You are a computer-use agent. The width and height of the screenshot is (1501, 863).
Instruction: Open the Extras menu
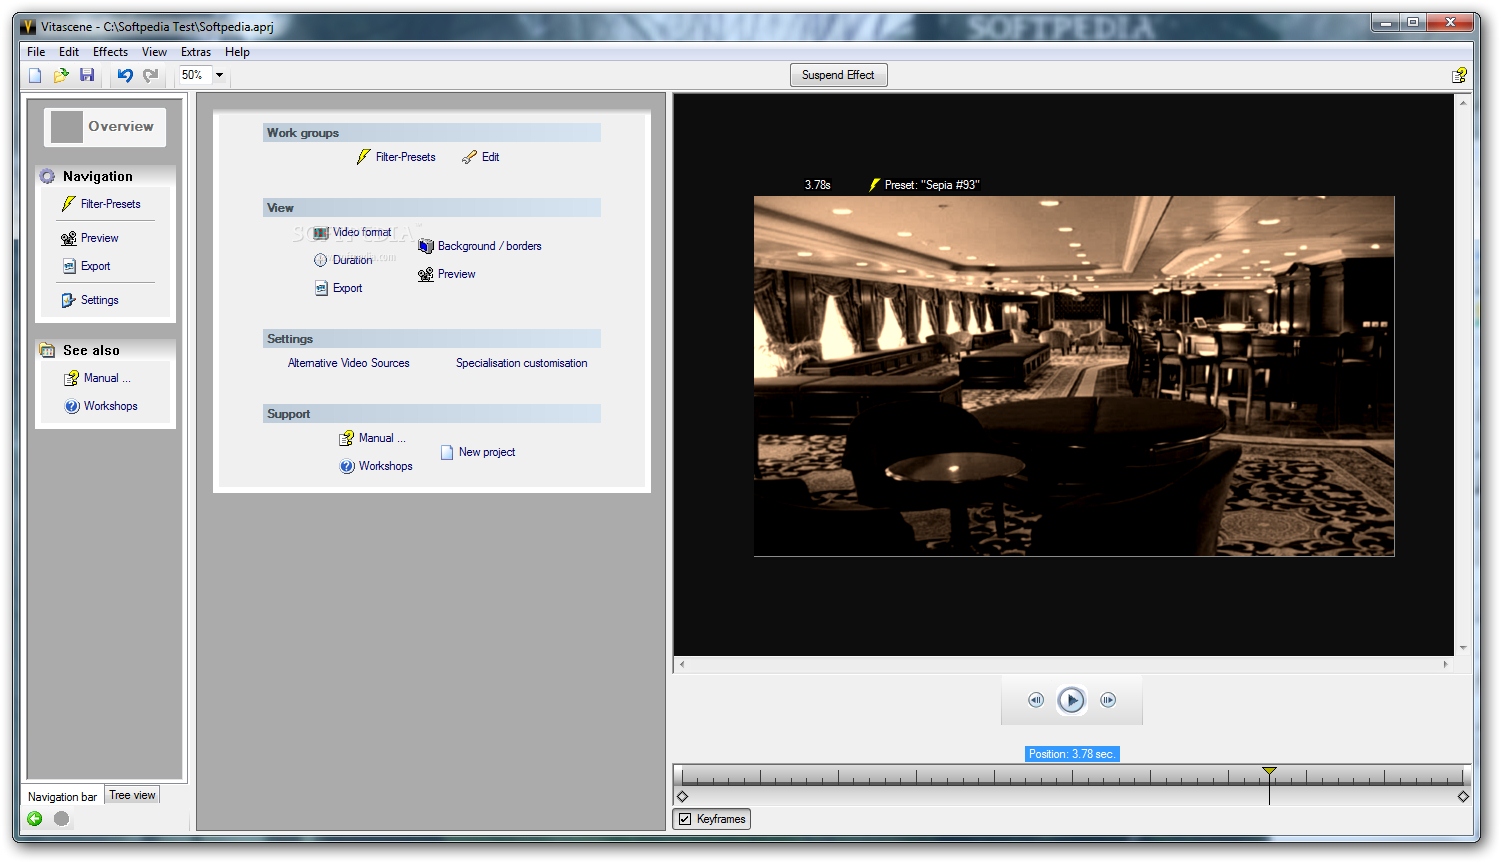click(196, 52)
